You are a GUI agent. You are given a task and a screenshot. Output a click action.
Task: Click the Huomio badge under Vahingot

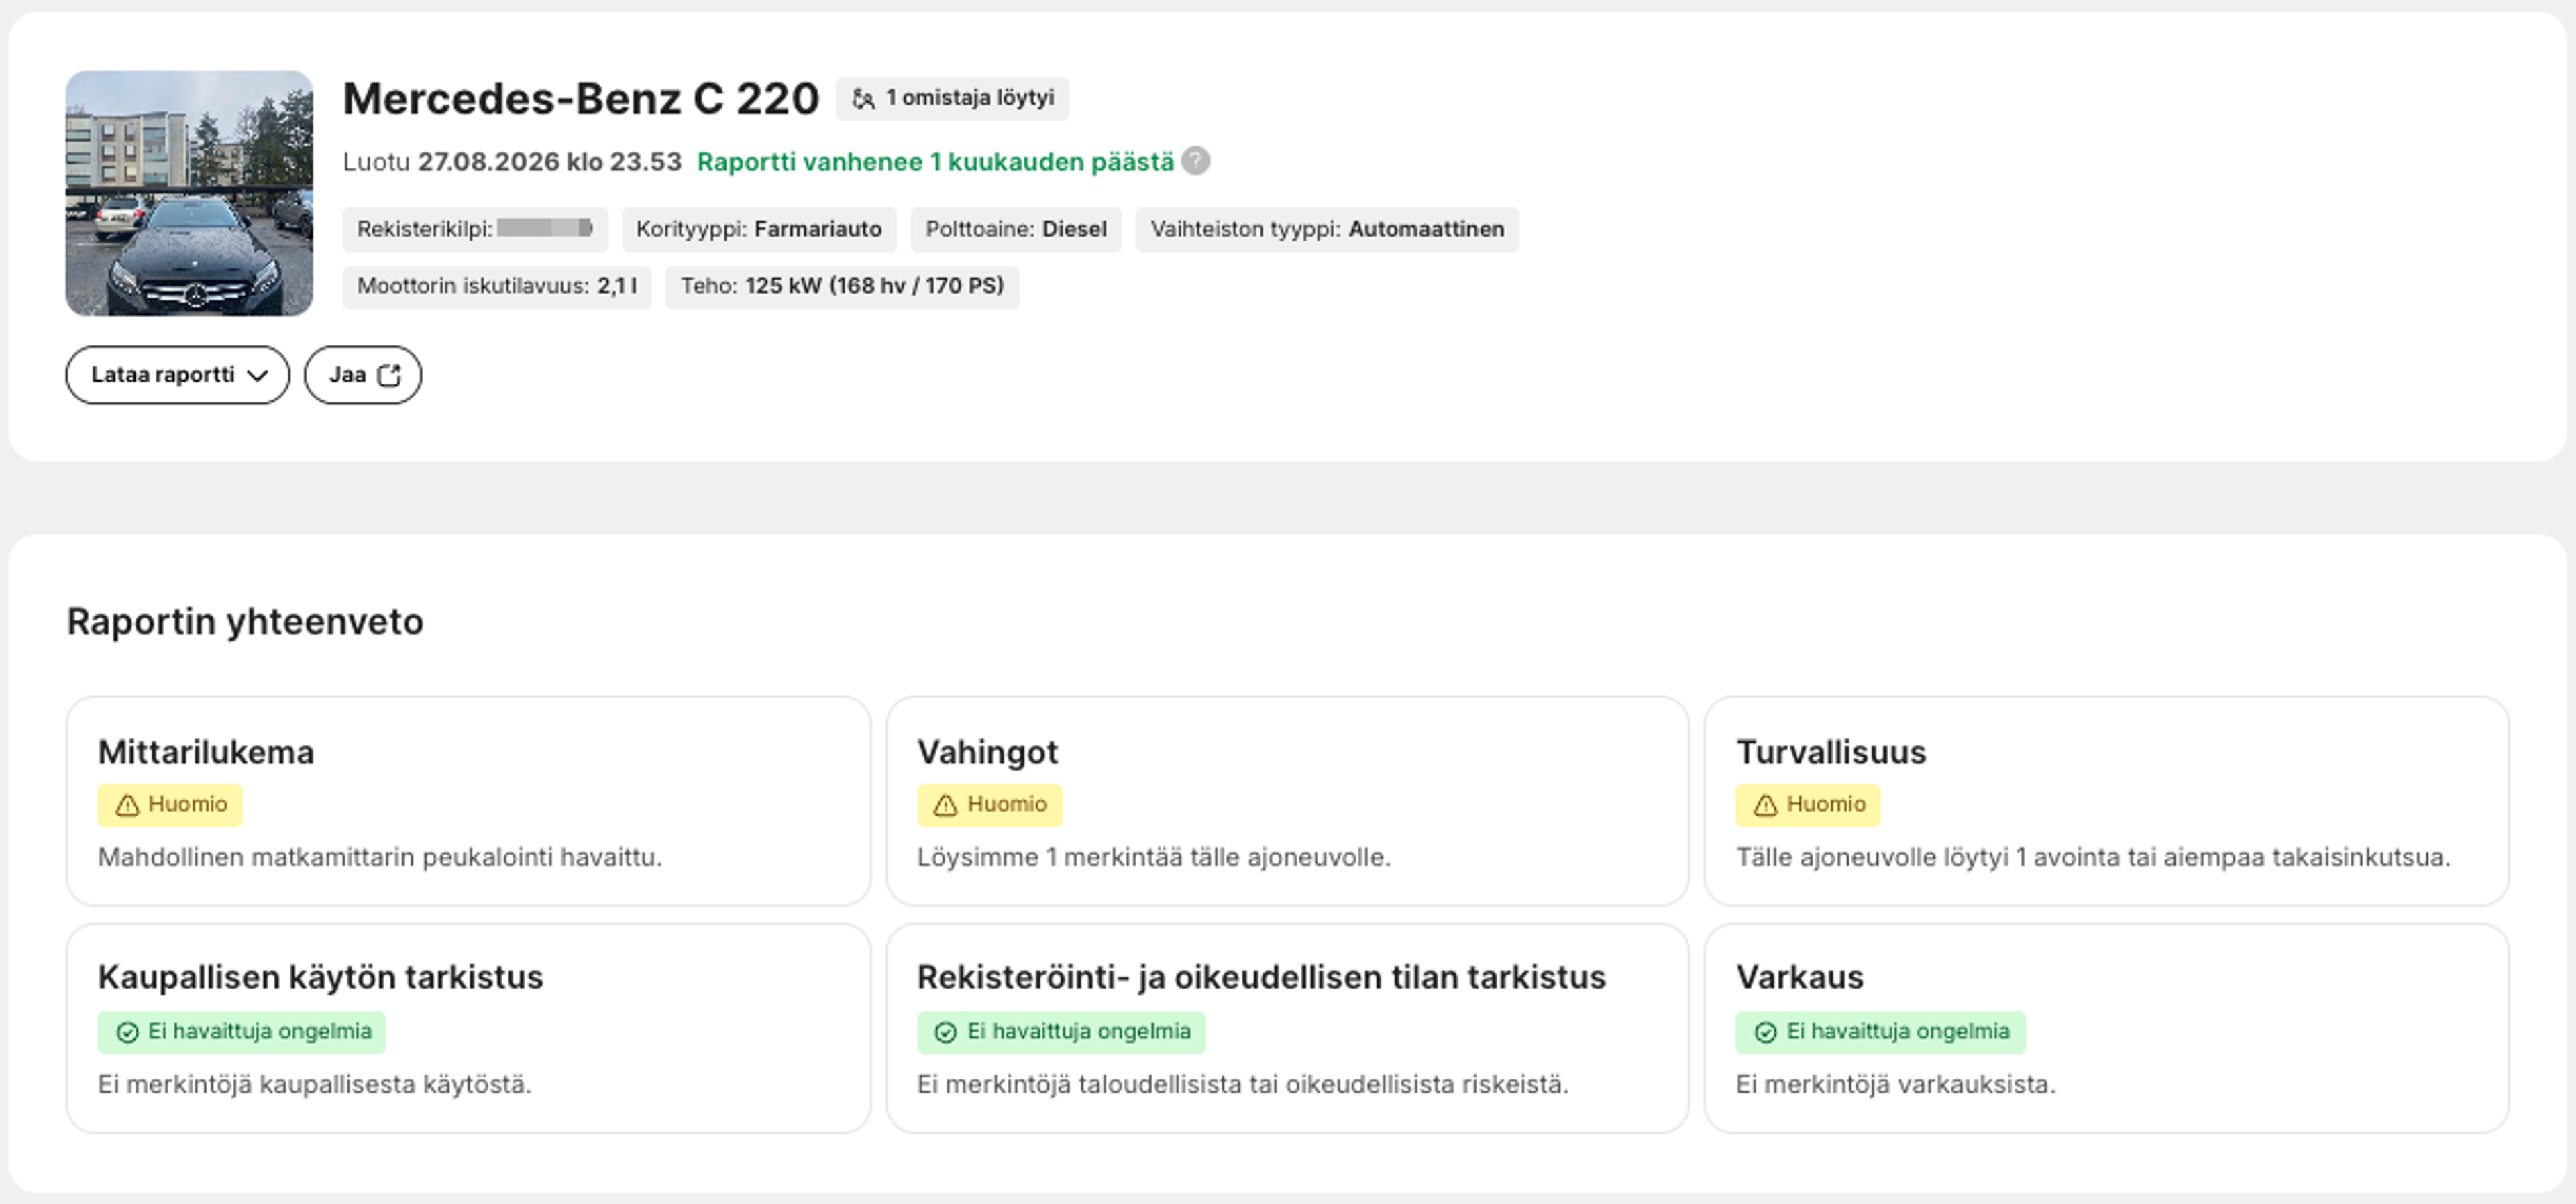coord(990,805)
